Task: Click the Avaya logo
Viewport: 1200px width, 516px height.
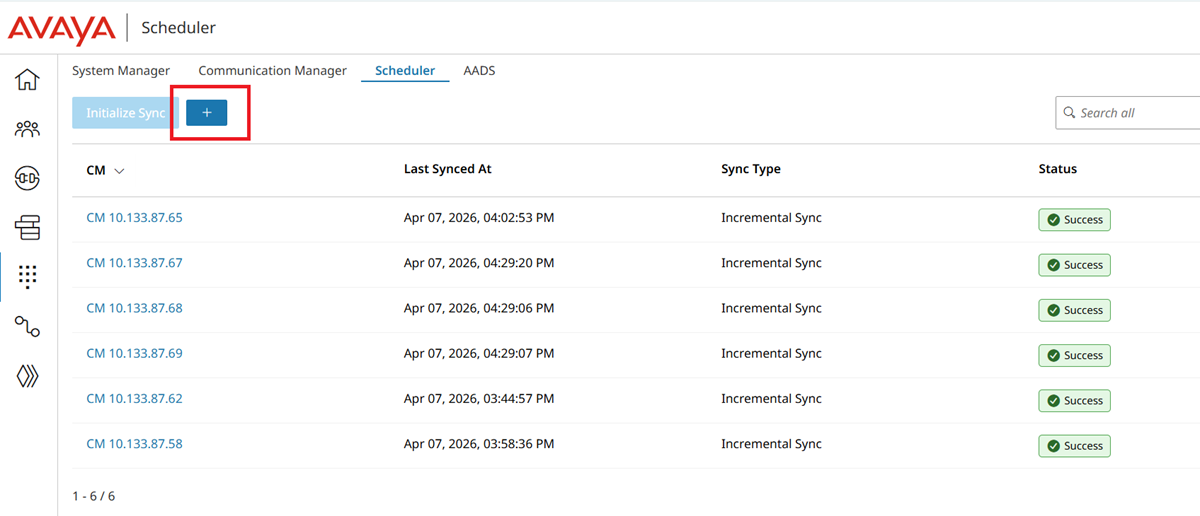Action: [62, 28]
